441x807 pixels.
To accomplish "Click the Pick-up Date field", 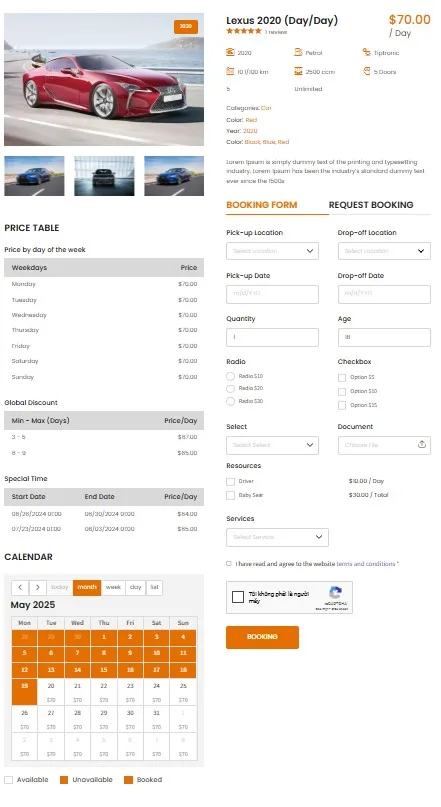I will click(272, 294).
